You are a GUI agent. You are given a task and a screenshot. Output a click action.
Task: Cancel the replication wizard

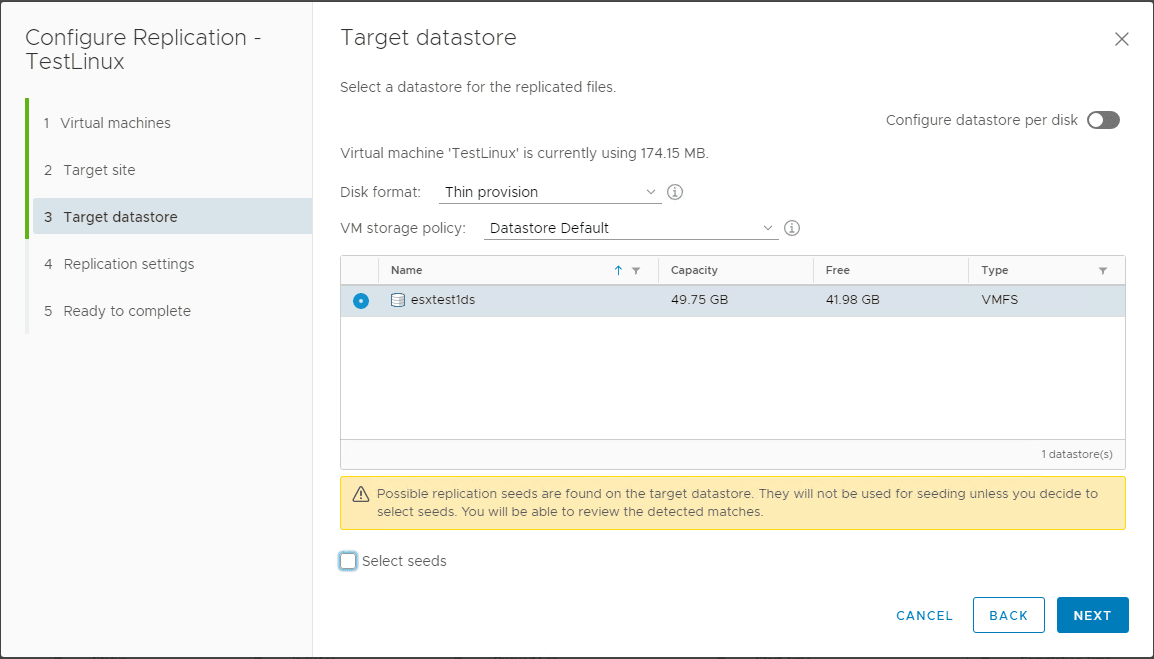click(924, 615)
